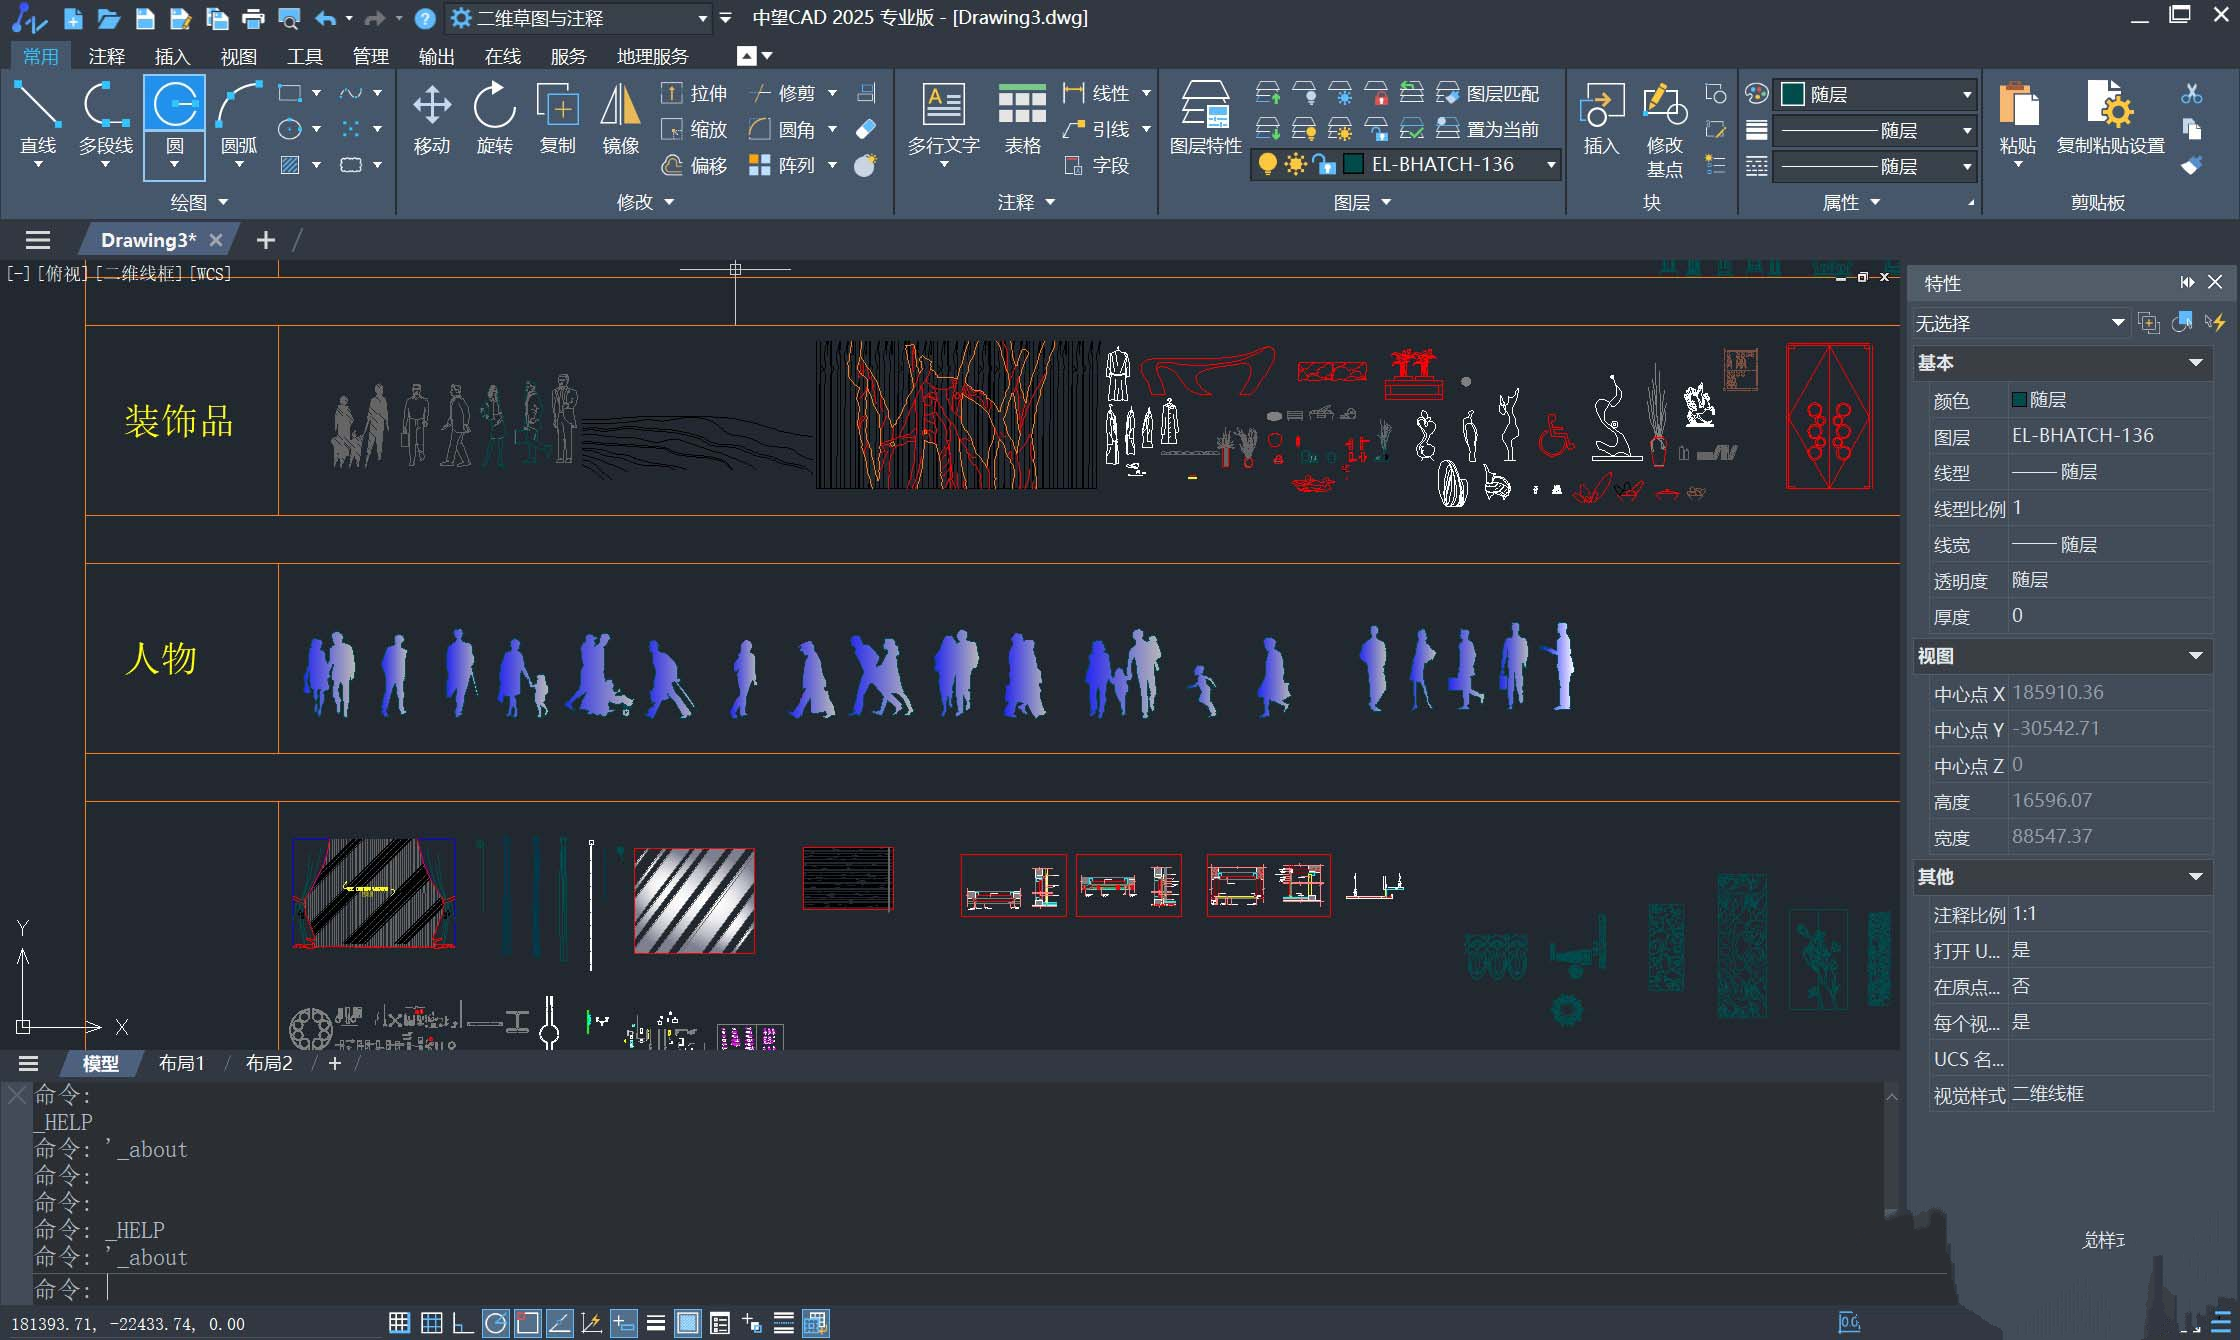This screenshot has height=1340, width=2240.
Task: Switch to the 布局1 layout tab
Action: coord(181,1063)
